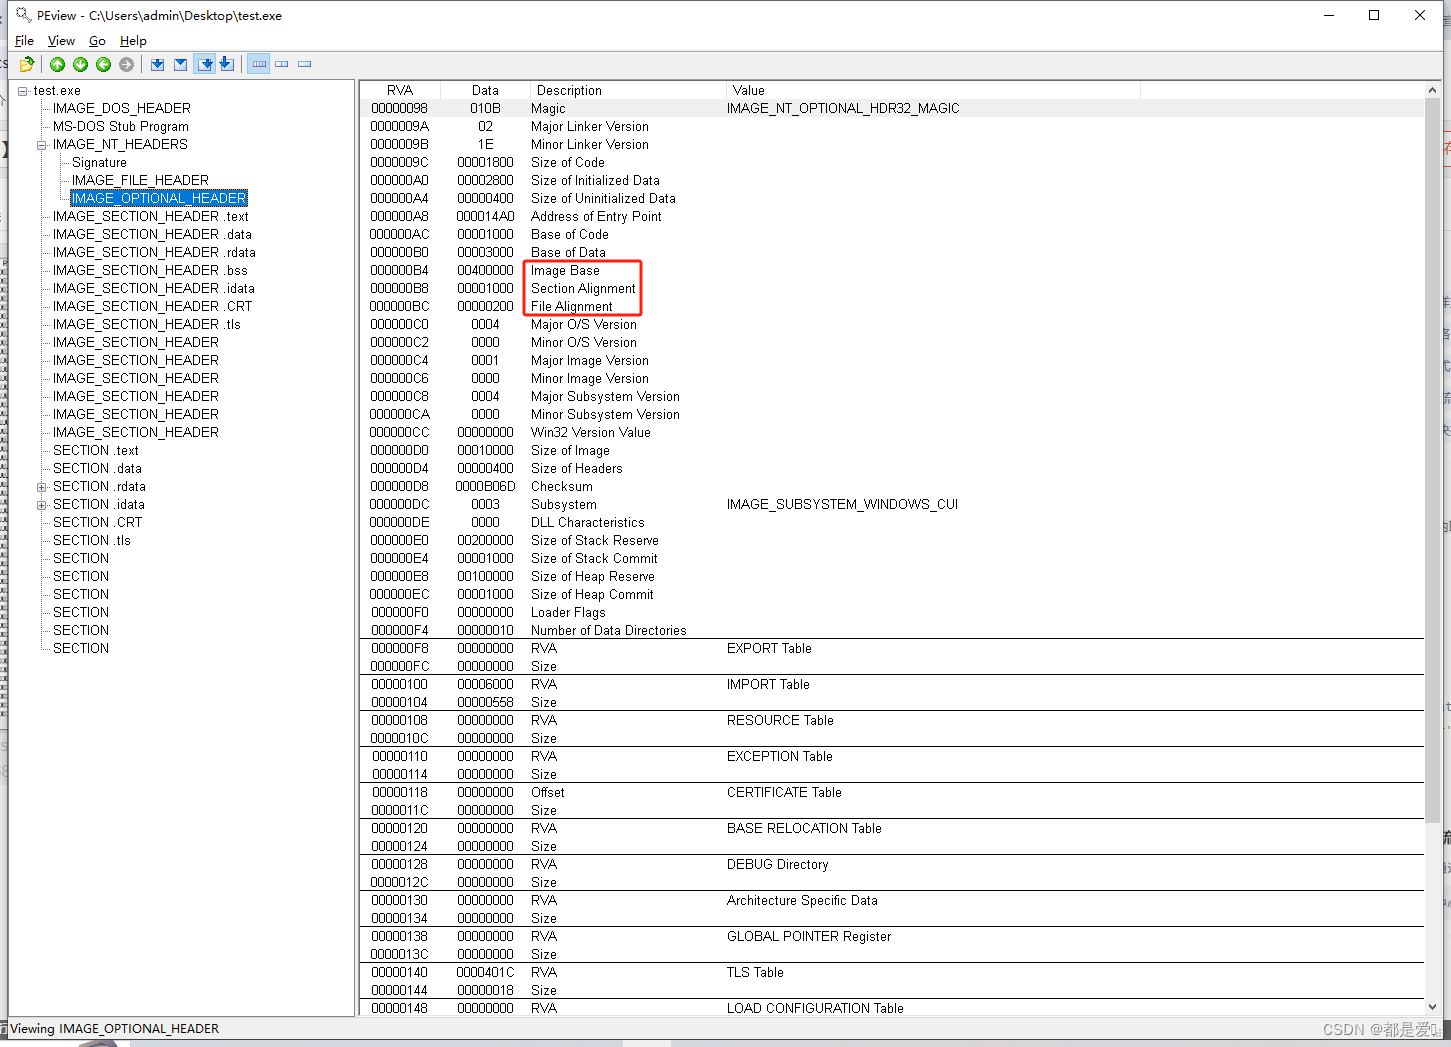This screenshot has height=1047, width=1451.
Task: Select the four-segment byte view icon
Action: point(259,64)
